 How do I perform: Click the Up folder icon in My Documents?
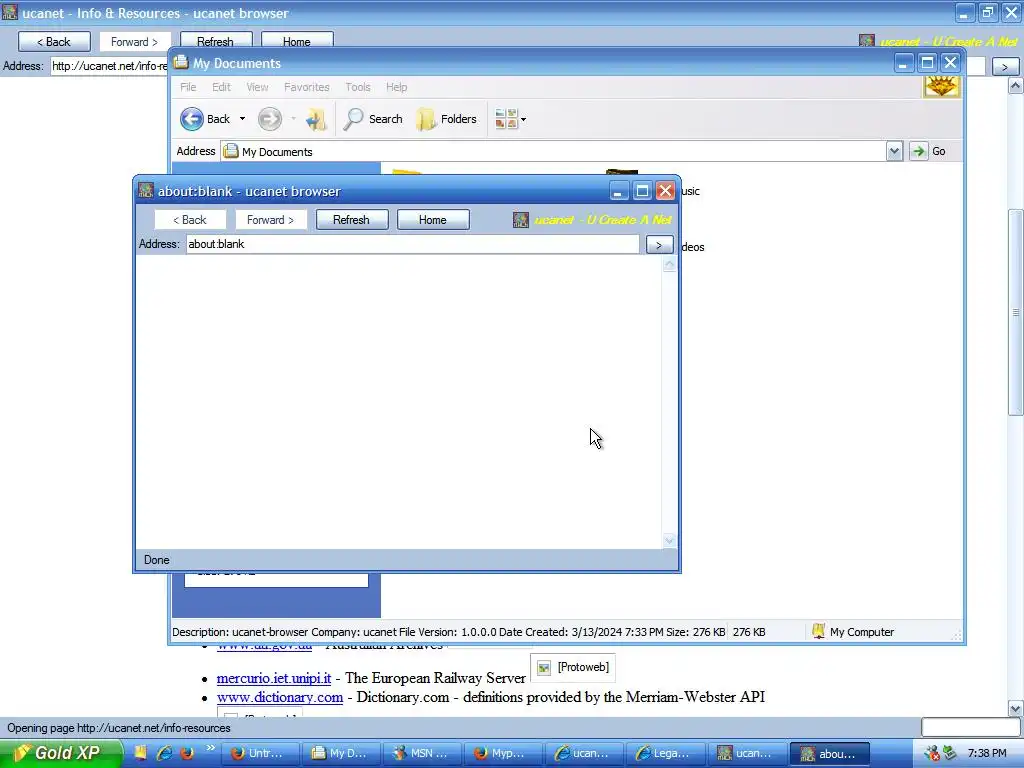(317, 119)
